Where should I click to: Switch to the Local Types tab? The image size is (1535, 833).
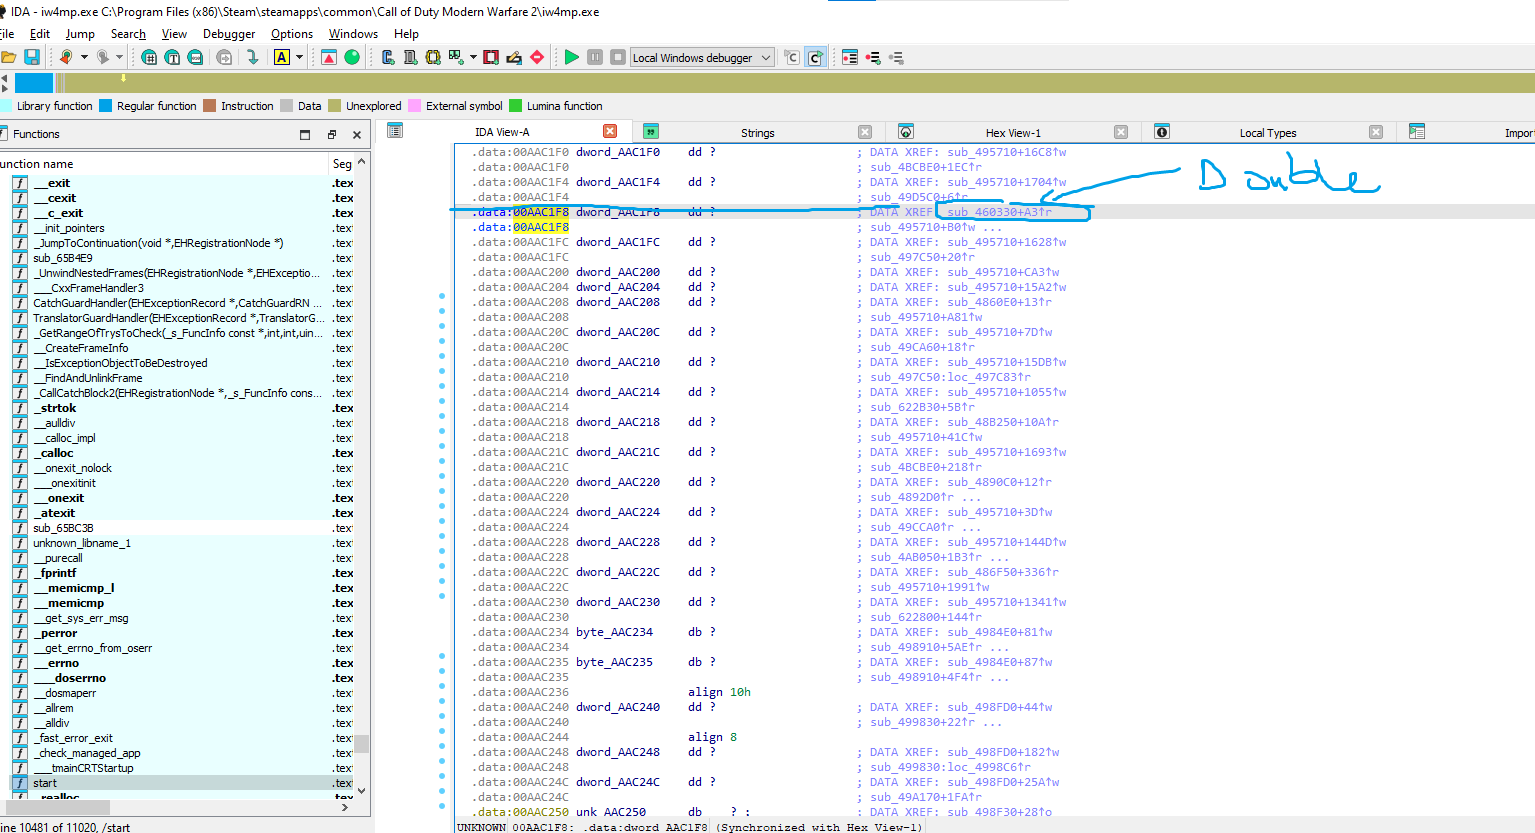(x=1268, y=132)
